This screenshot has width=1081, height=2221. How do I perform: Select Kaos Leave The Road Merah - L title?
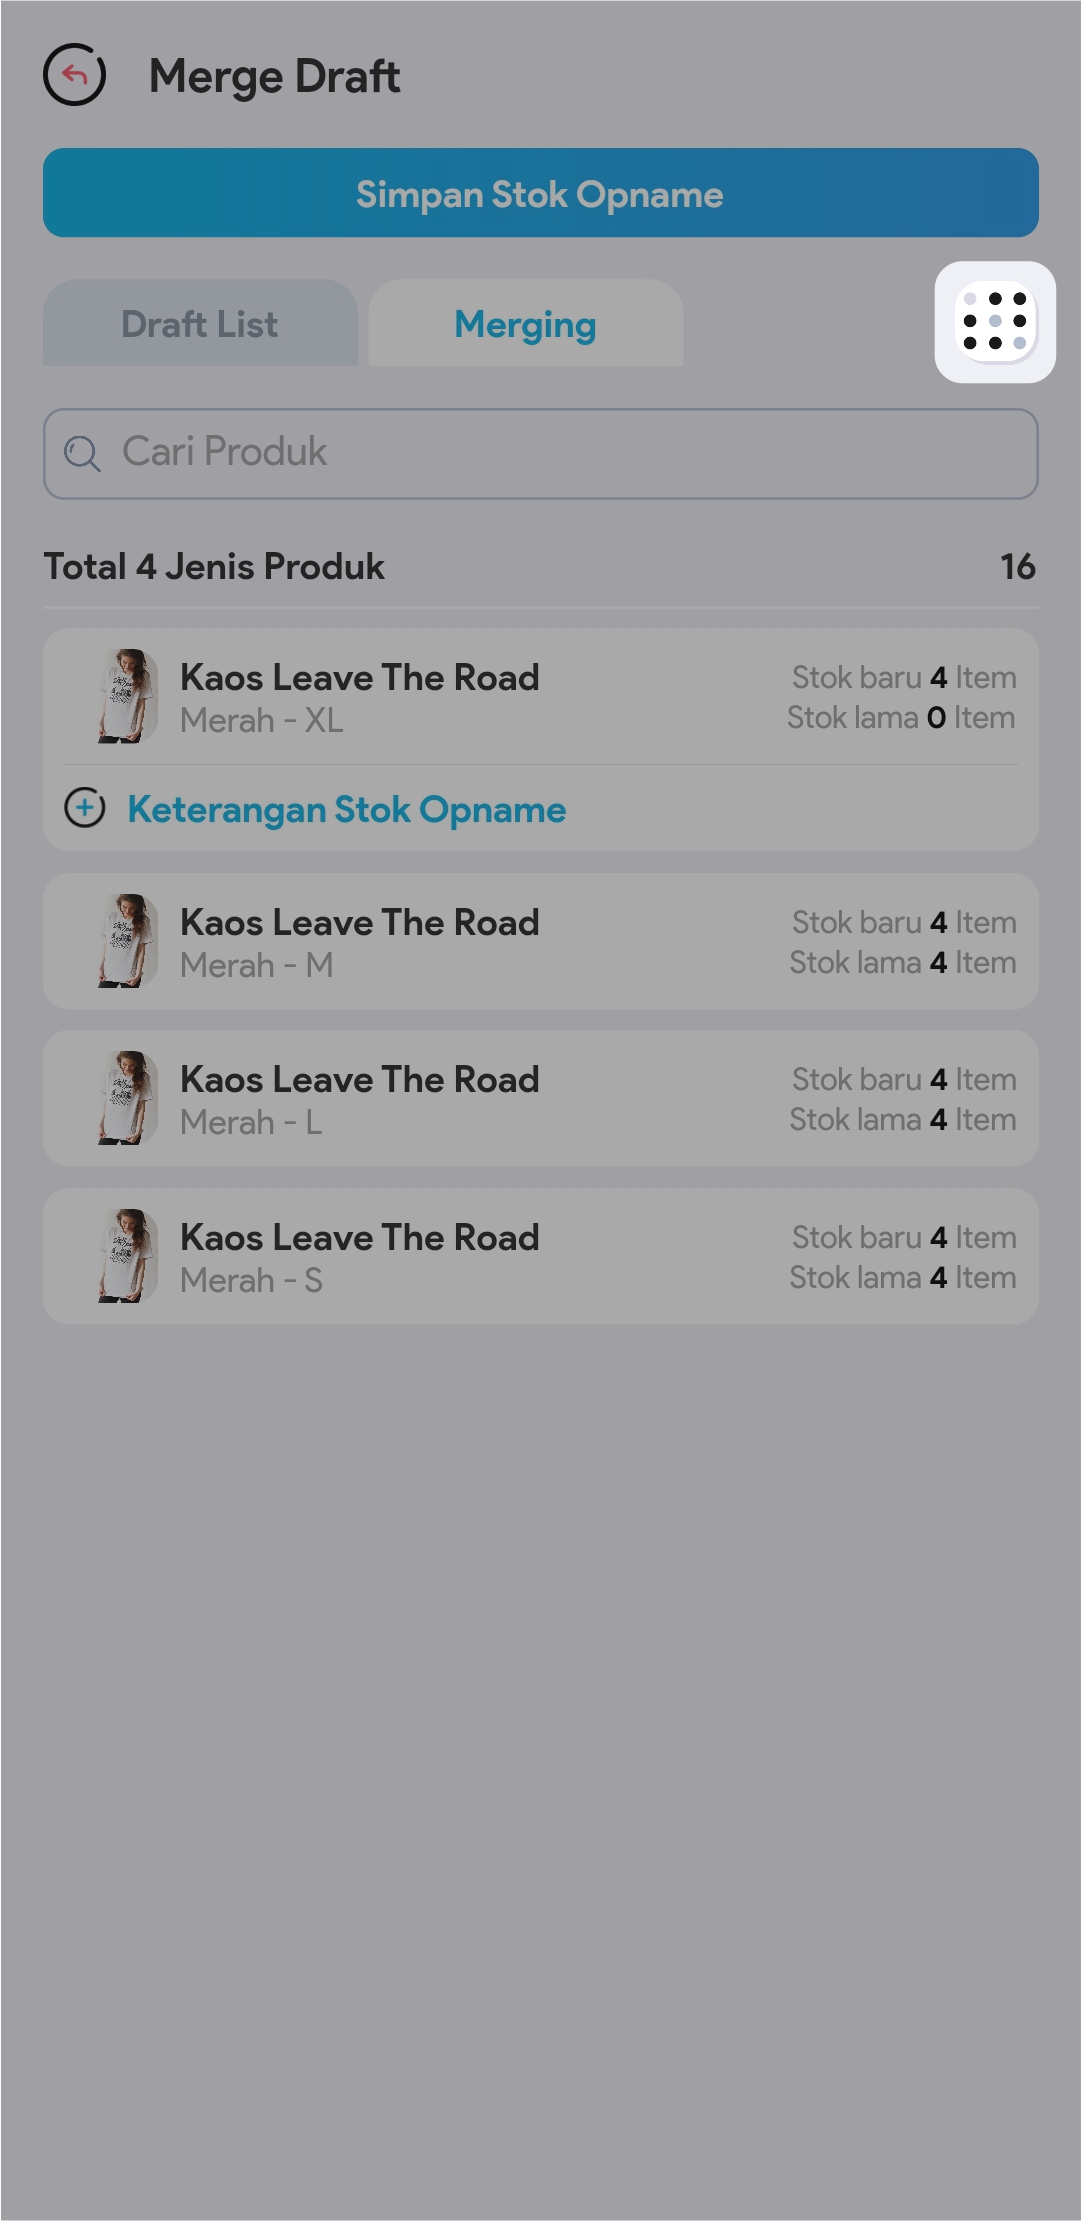click(x=359, y=1080)
